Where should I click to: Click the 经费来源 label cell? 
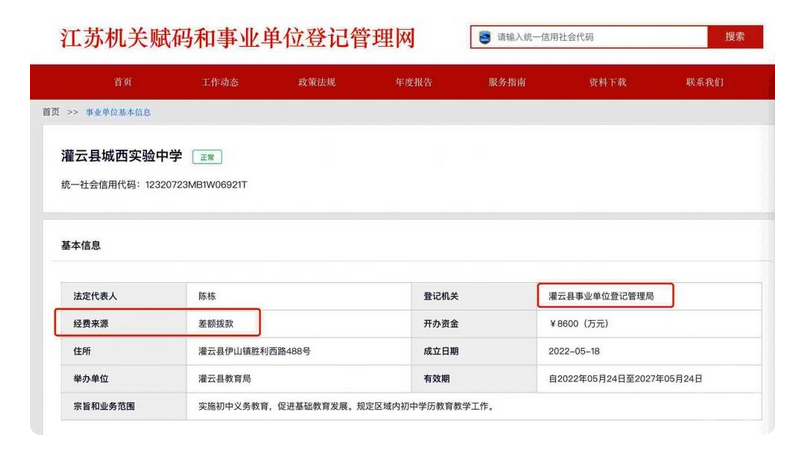point(124,324)
